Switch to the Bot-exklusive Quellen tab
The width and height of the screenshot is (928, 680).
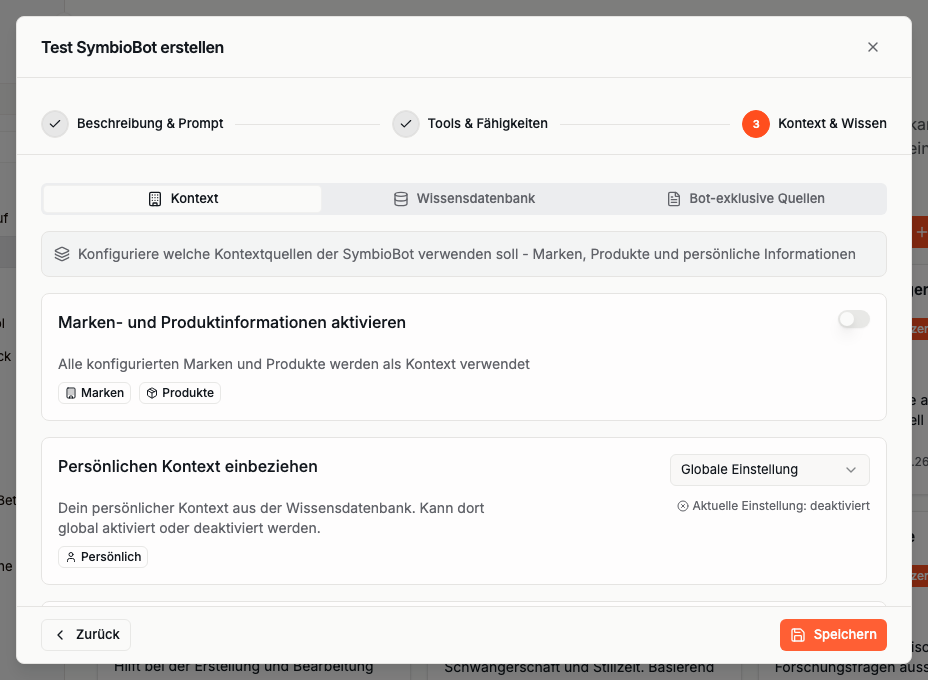coord(745,199)
